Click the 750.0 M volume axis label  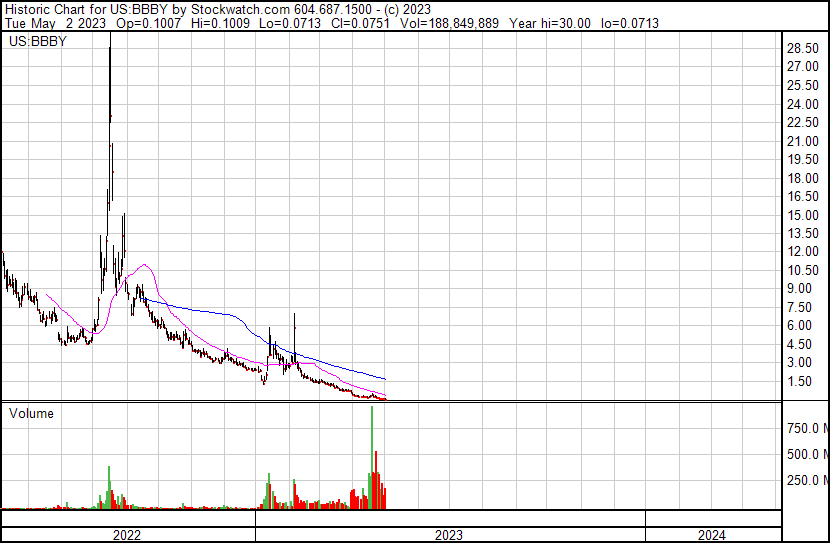(808, 428)
